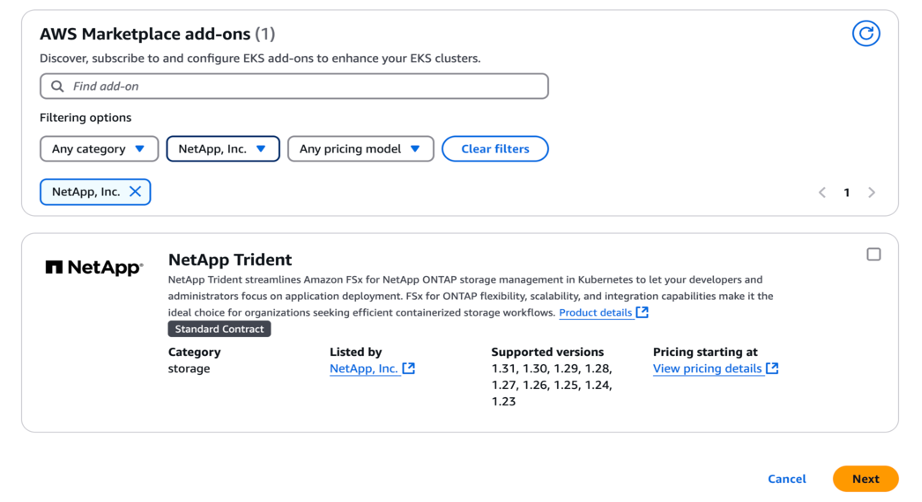Focus the Find add-on search field

pyautogui.click(x=300, y=87)
